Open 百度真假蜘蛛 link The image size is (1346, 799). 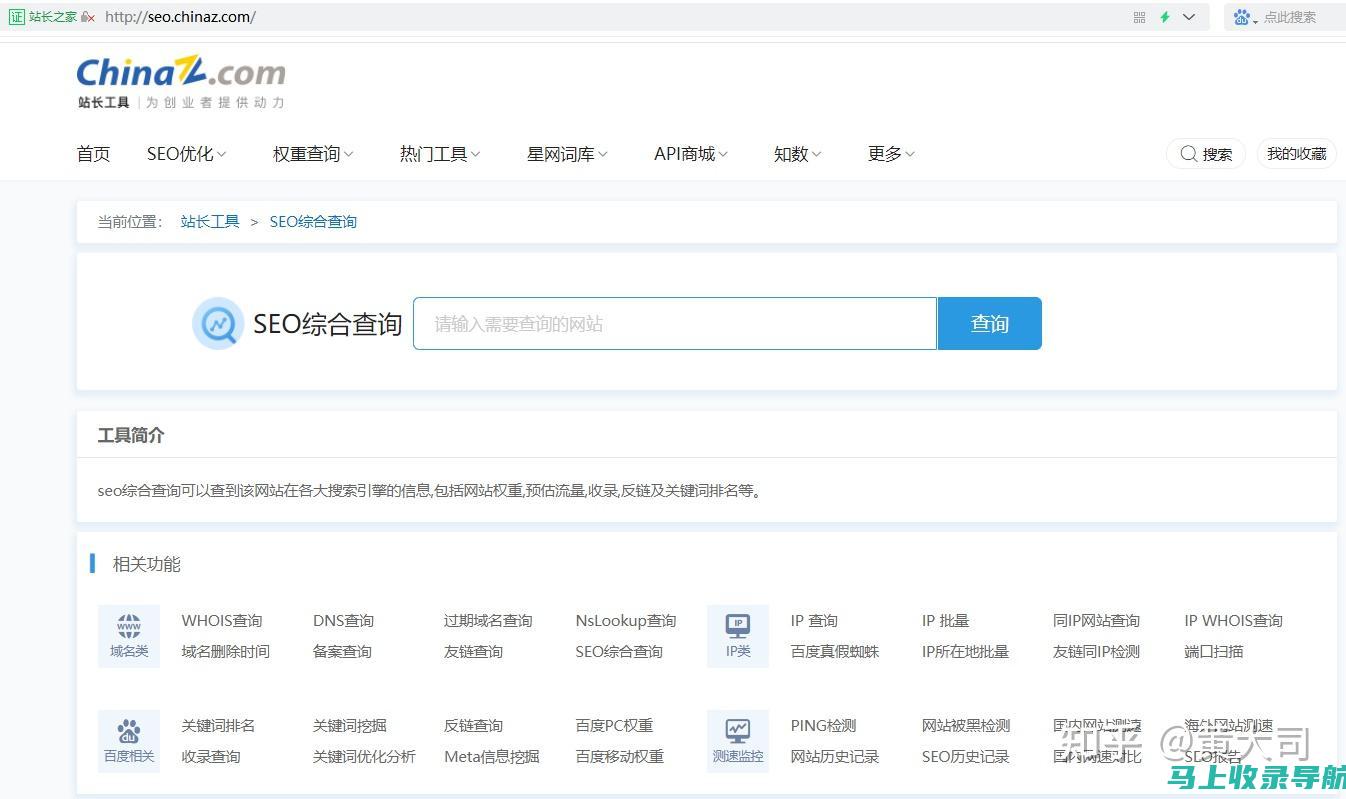pos(835,652)
